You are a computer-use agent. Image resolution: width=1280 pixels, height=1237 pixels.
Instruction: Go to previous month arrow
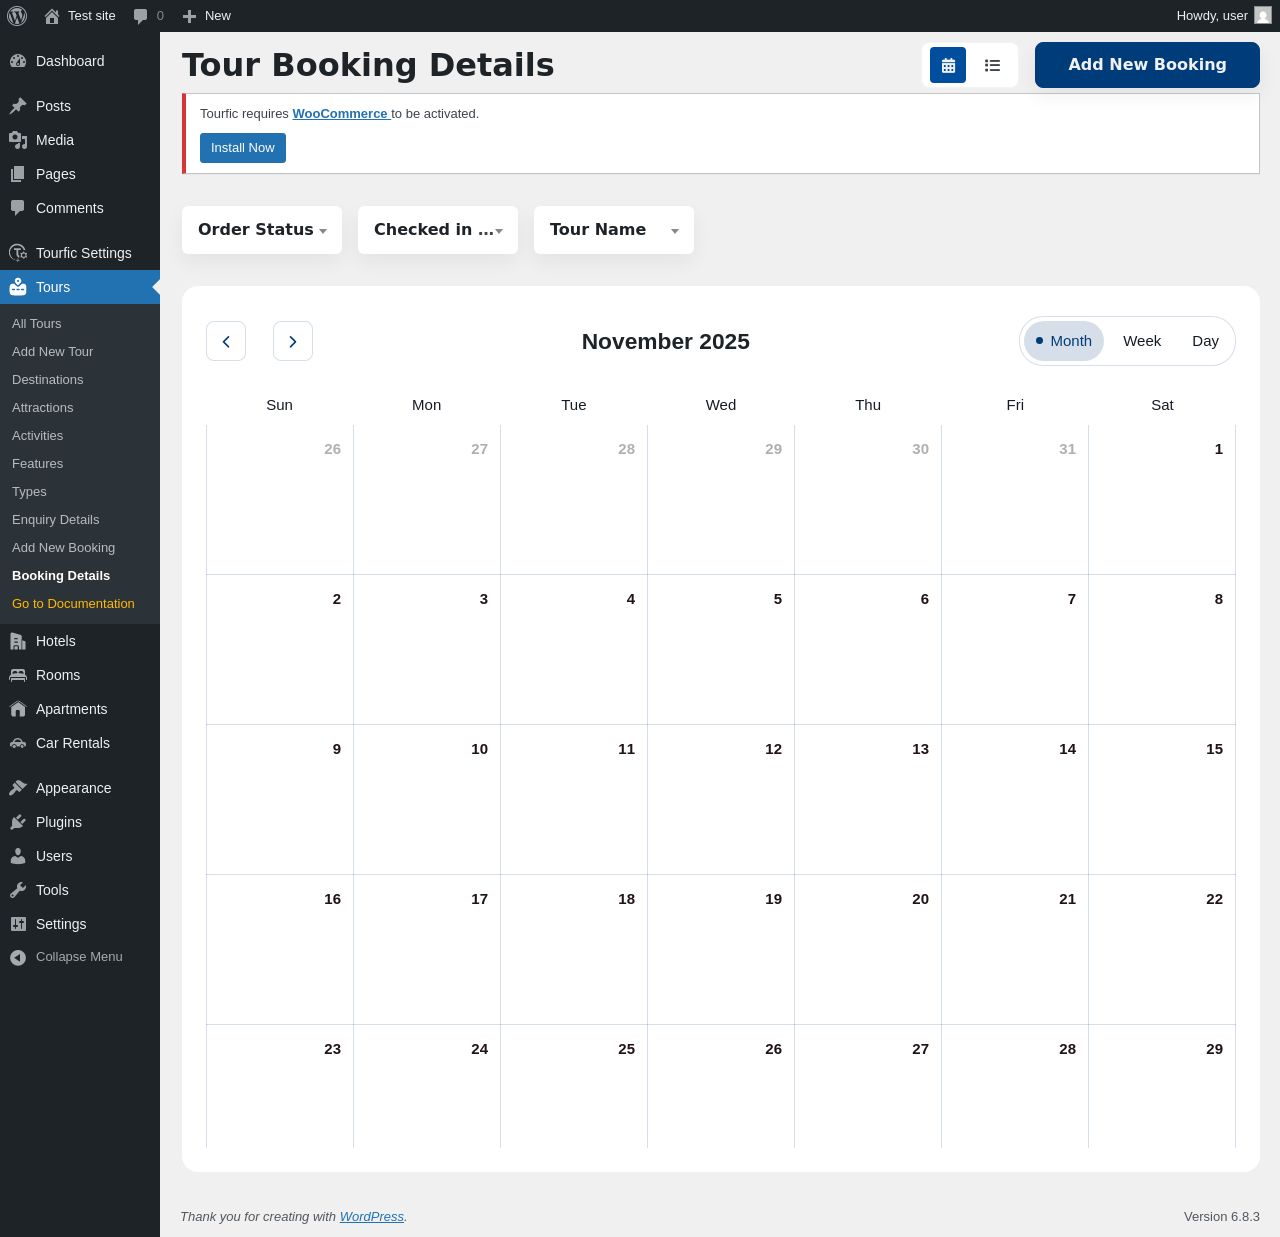point(226,341)
